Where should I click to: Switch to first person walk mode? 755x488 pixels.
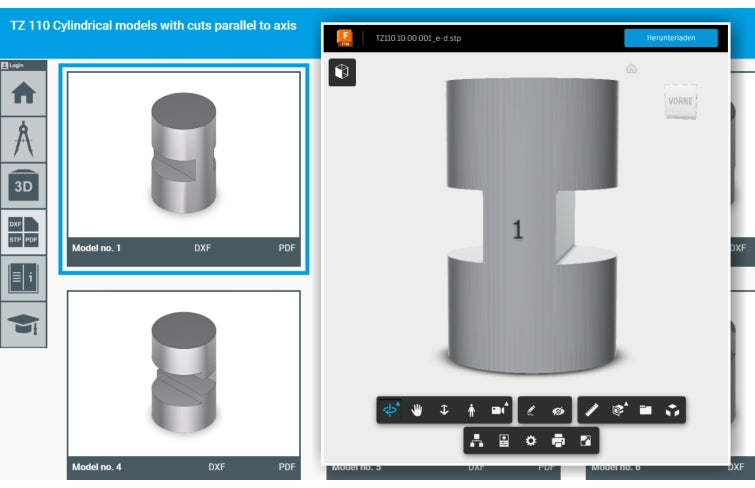[471, 410]
